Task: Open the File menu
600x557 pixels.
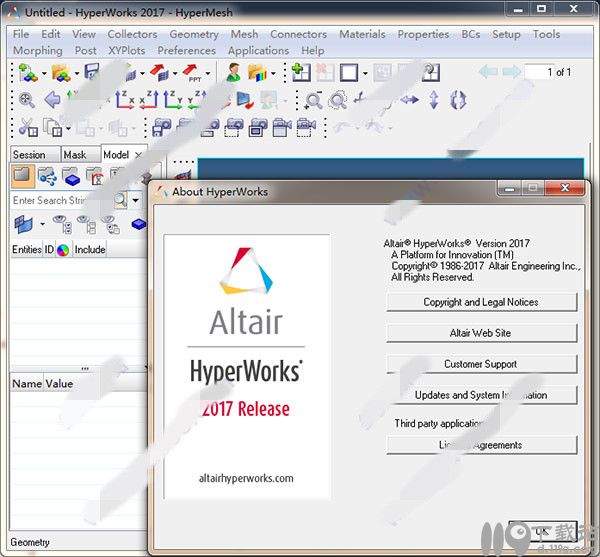Action: (21, 34)
